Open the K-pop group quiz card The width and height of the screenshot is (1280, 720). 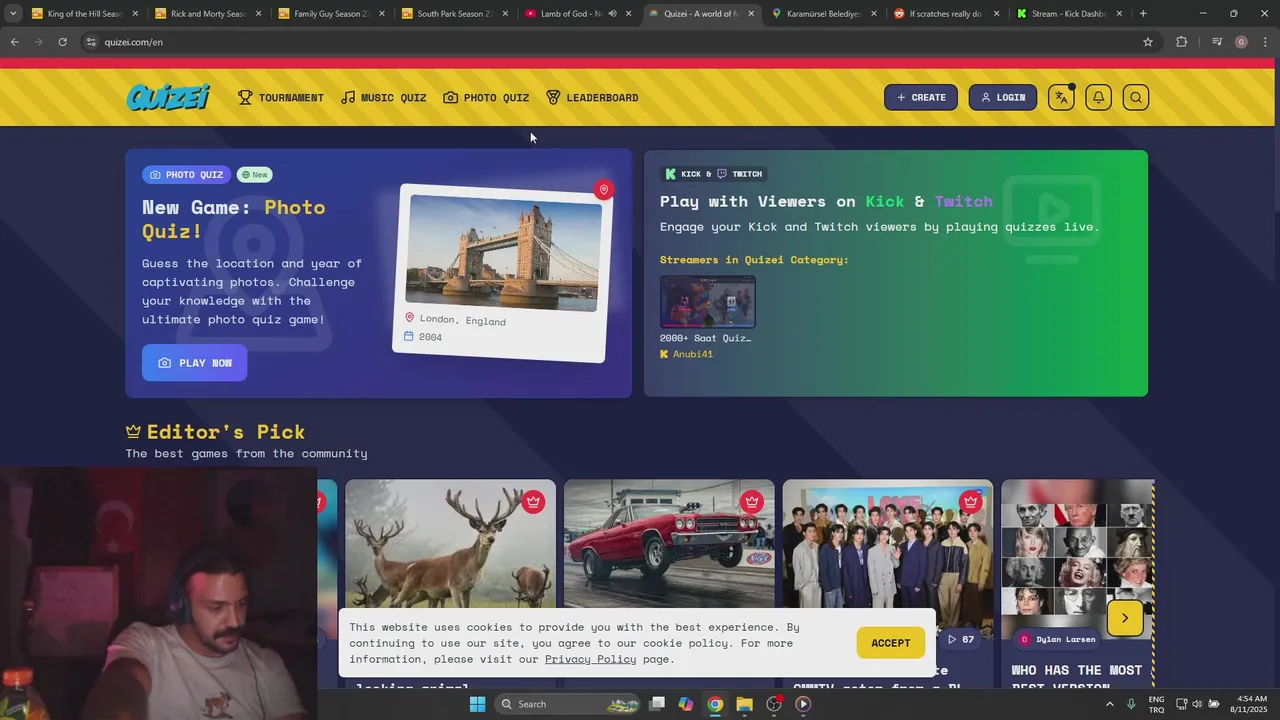coord(888,583)
